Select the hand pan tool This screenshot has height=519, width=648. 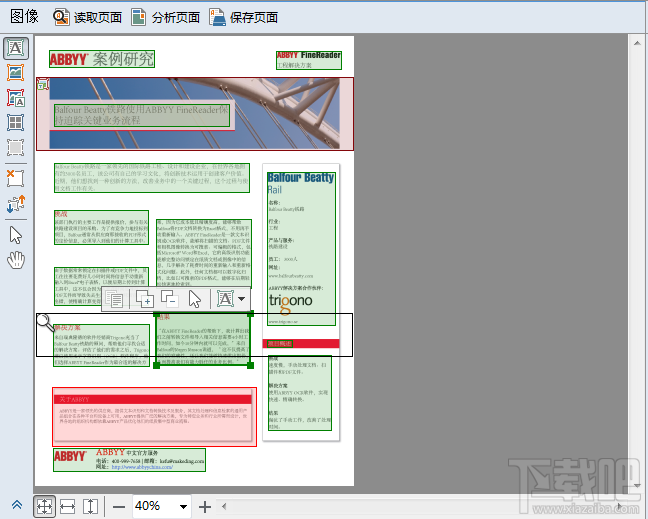click(x=16, y=260)
